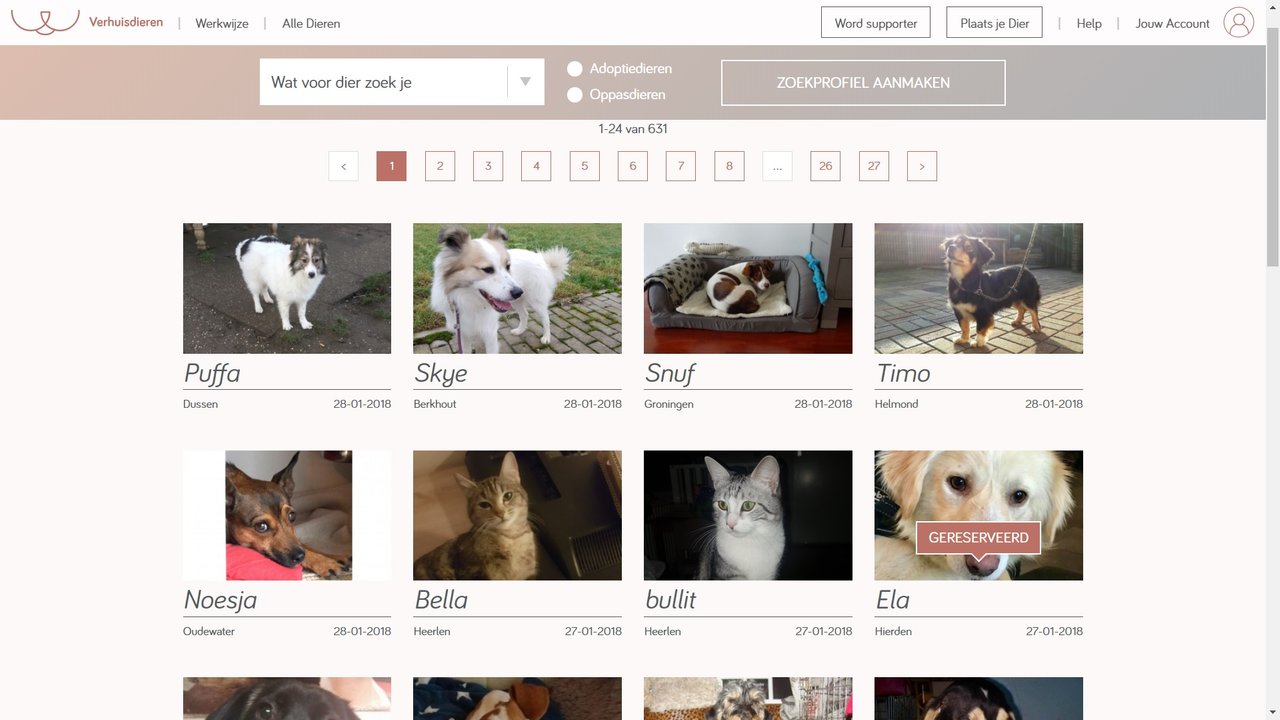Screen dimensions: 1280x720
Task: Open Skye's photo
Action: click(x=517, y=288)
